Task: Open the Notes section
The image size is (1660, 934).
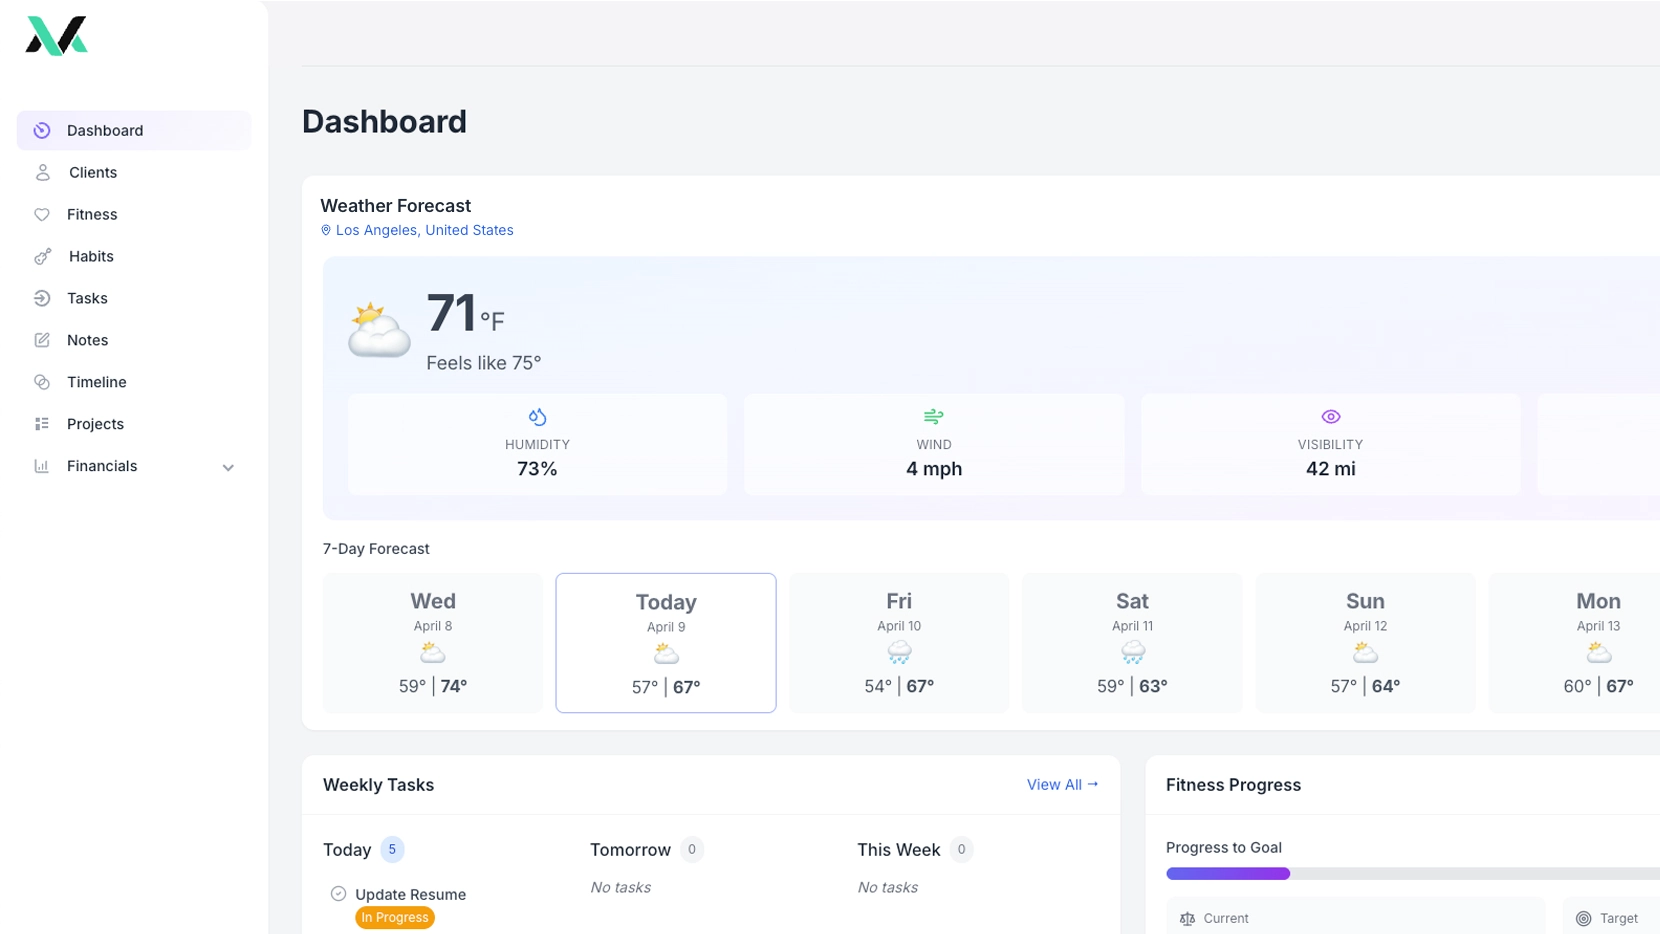Action: coord(87,340)
